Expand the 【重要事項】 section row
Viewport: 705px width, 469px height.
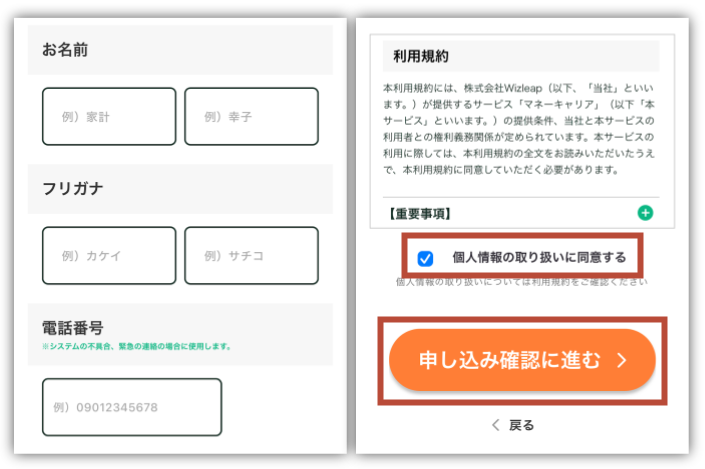coord(516,213)
